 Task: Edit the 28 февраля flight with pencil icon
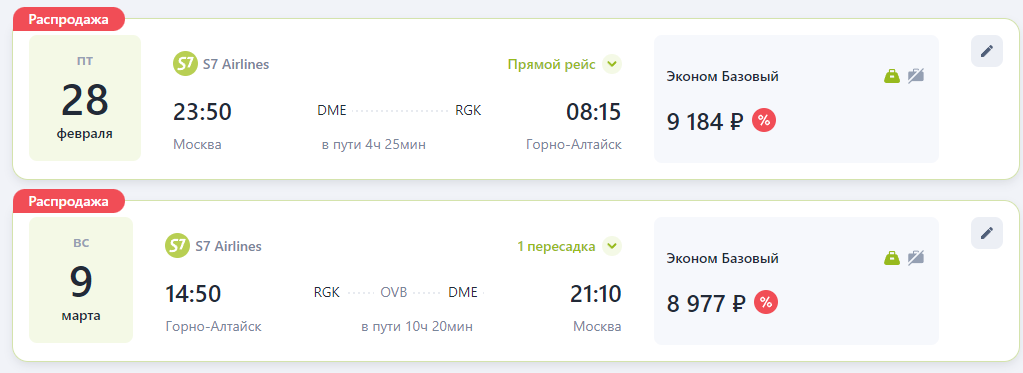click(986, 51)
